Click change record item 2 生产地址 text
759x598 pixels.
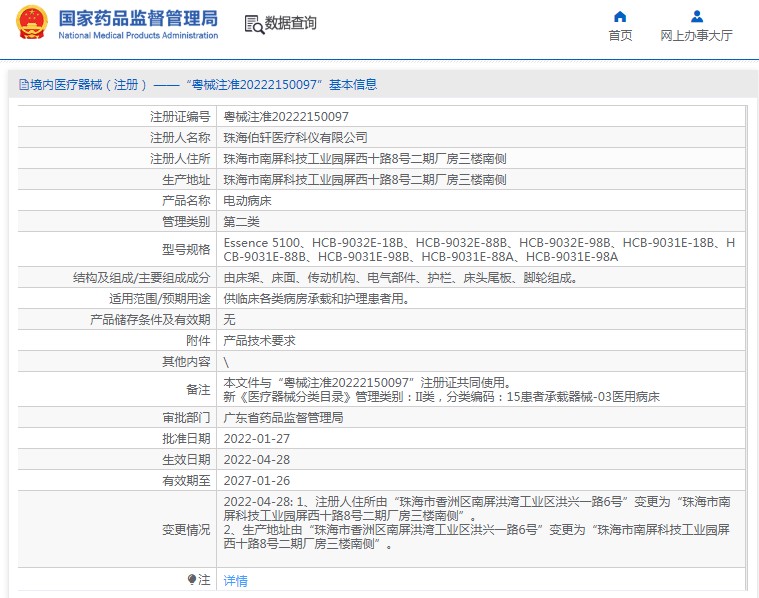(477, 537)
